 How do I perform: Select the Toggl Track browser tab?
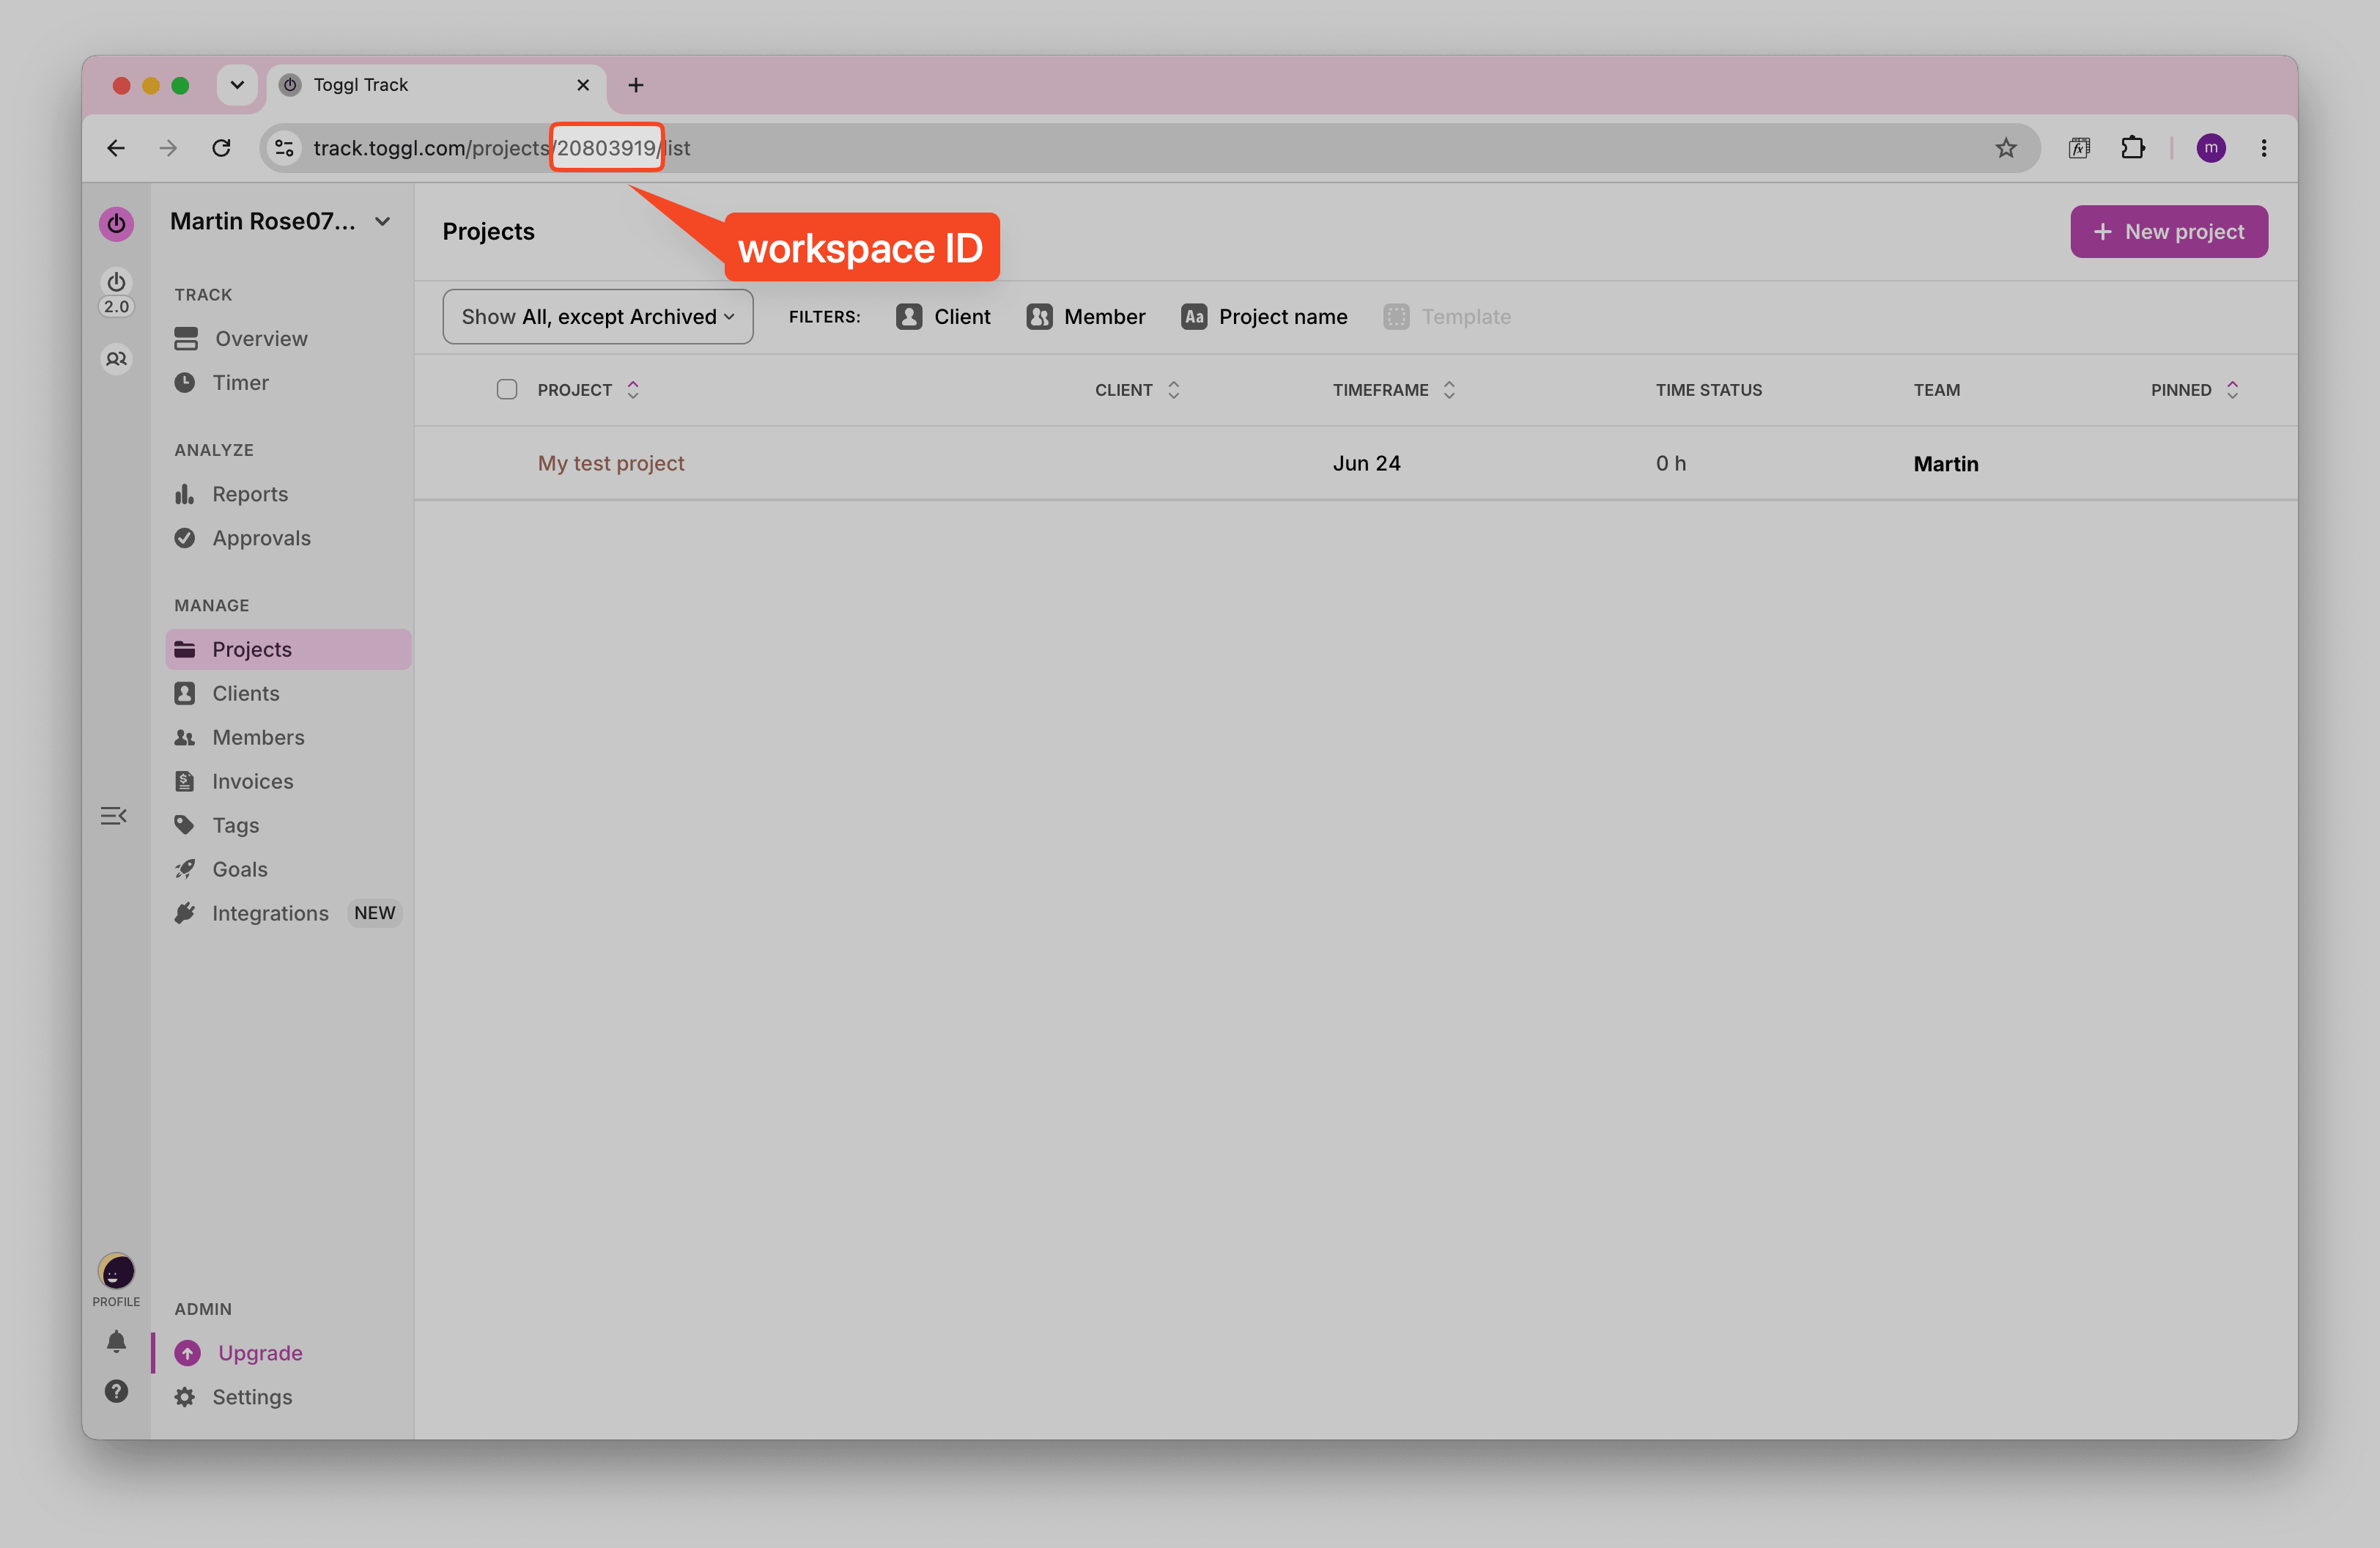tap(436, 85)
